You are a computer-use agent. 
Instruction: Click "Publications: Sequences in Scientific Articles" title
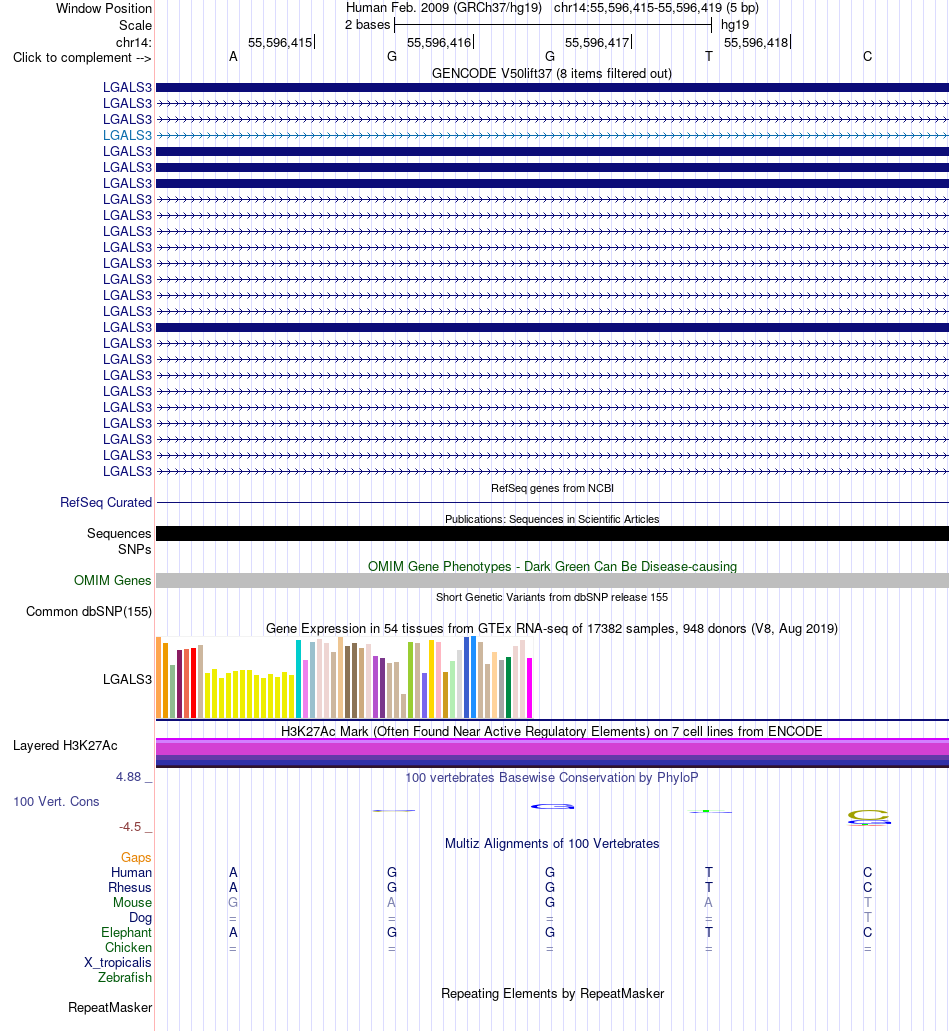pos(552,519)
